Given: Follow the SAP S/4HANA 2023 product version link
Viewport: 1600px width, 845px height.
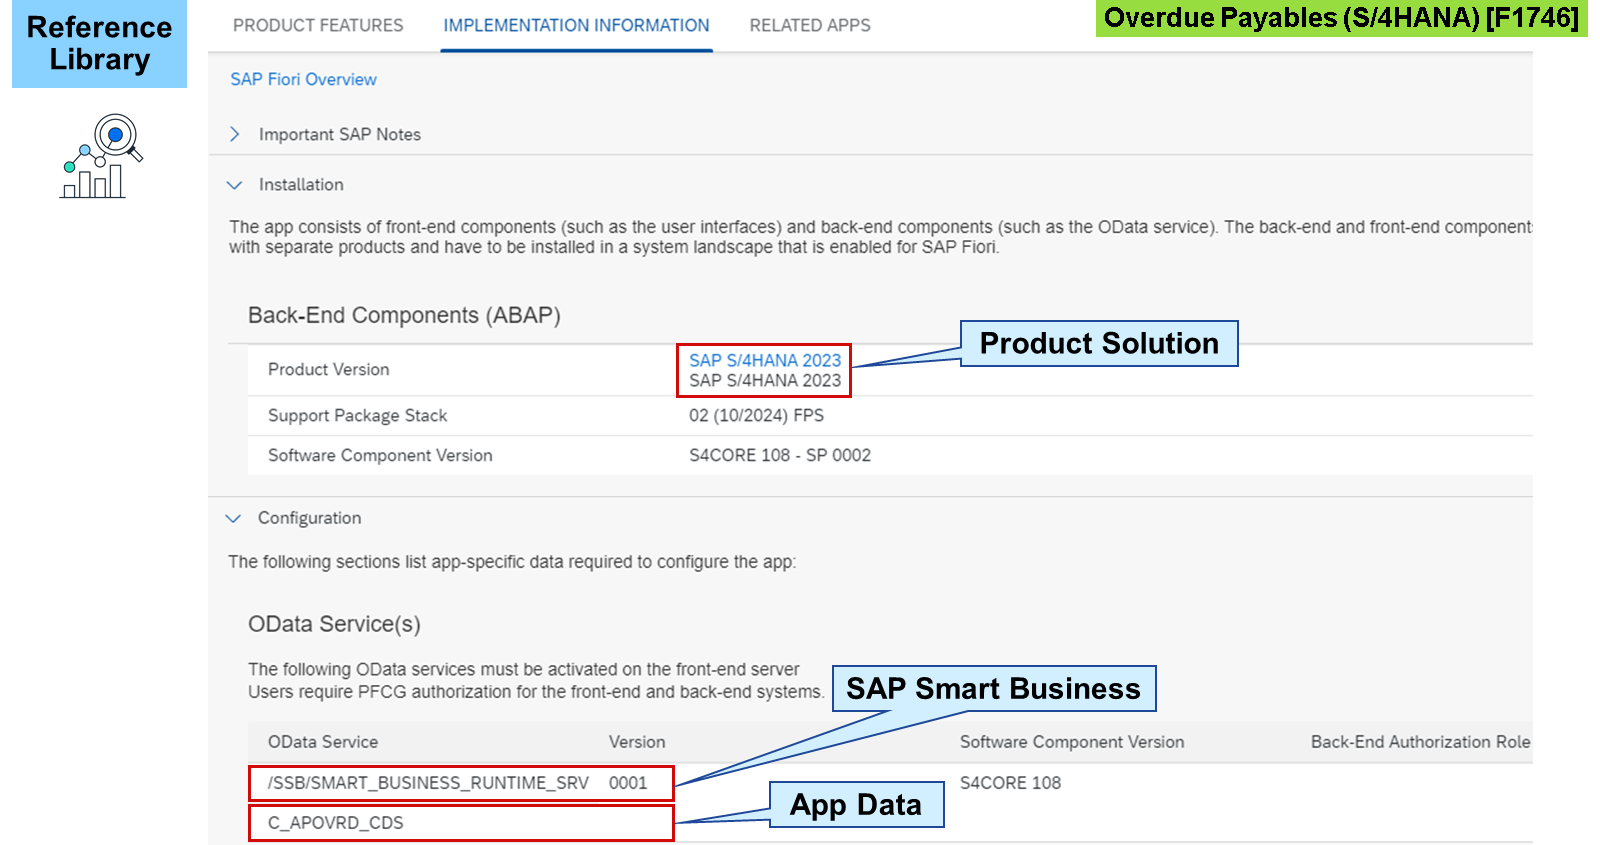Looking at the screenshot, I should click(x=765, y=360).
